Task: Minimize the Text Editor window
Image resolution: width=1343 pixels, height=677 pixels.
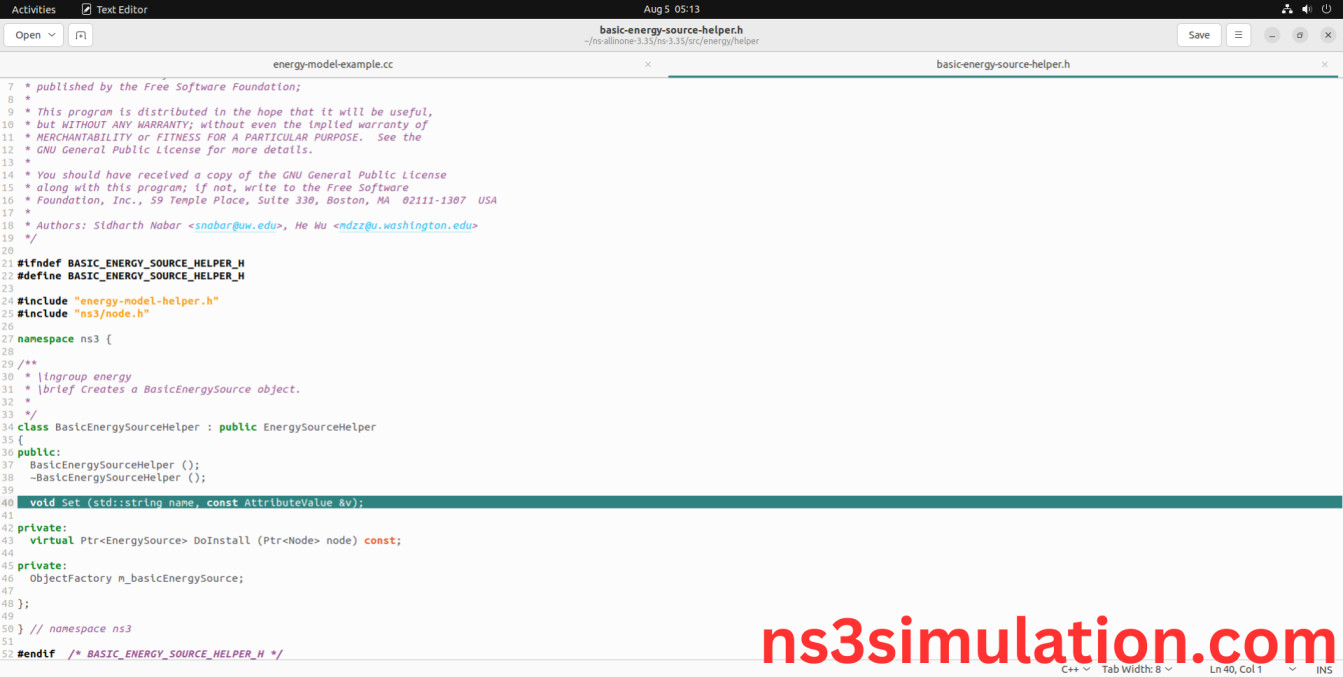Action: tap(1272, 35)
